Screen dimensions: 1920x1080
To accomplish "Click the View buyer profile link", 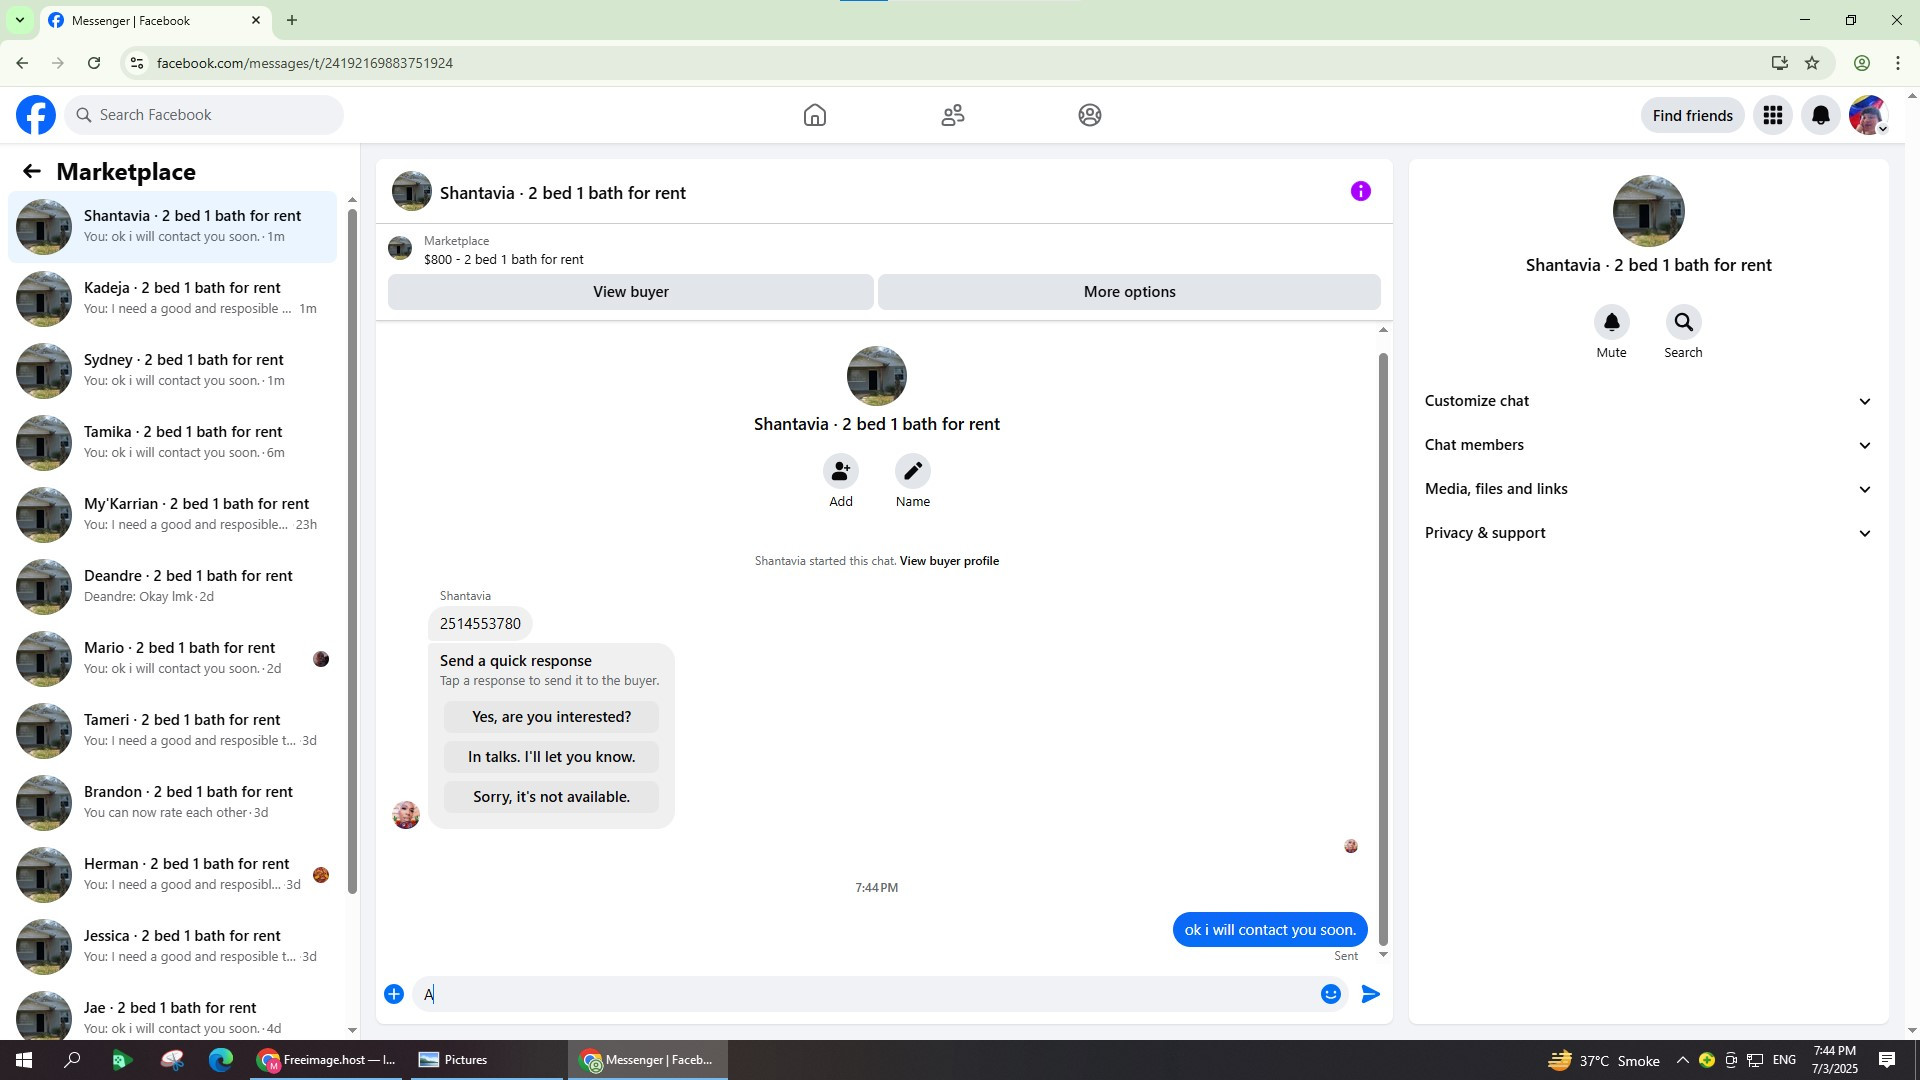I will tap(948, 561).
